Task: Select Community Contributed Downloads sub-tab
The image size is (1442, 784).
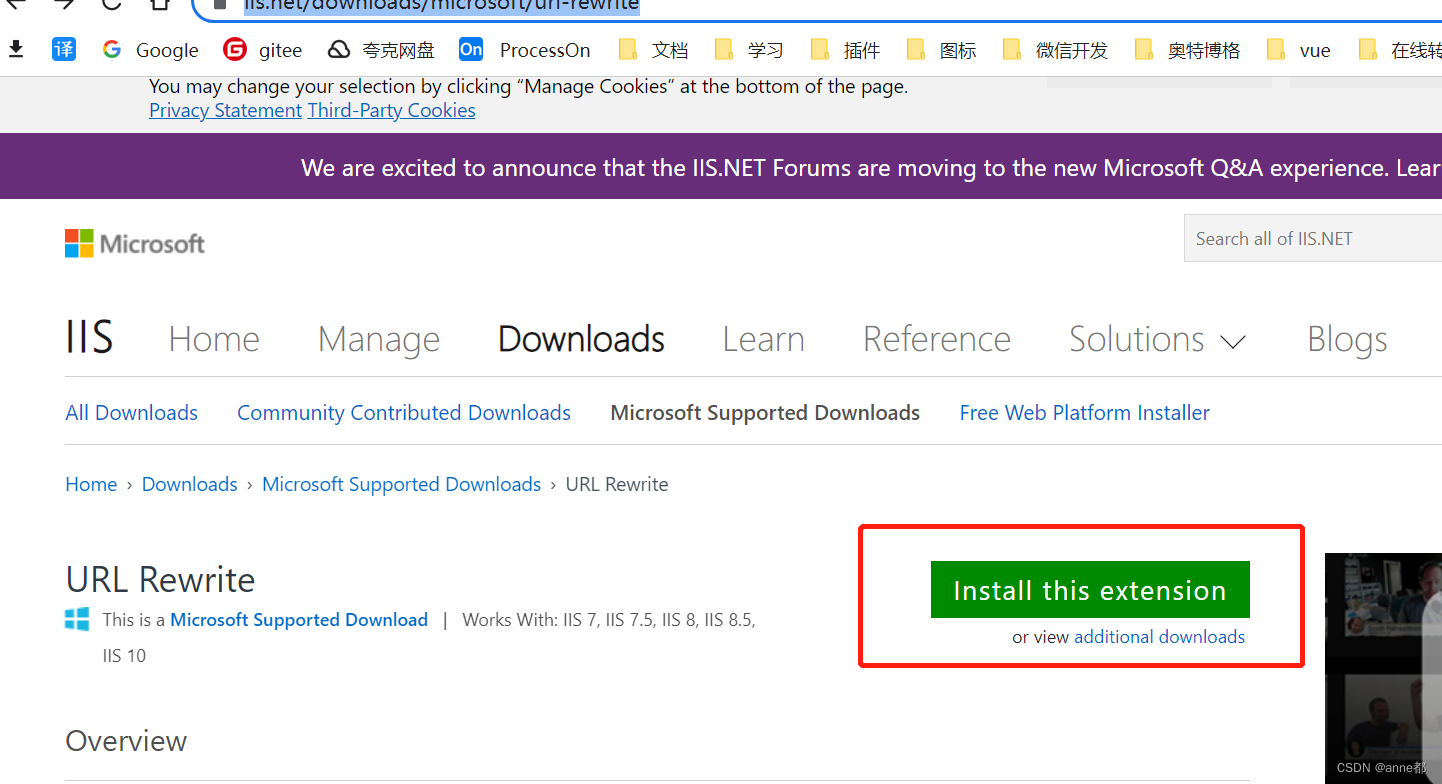Action: (x=404, y=413)
